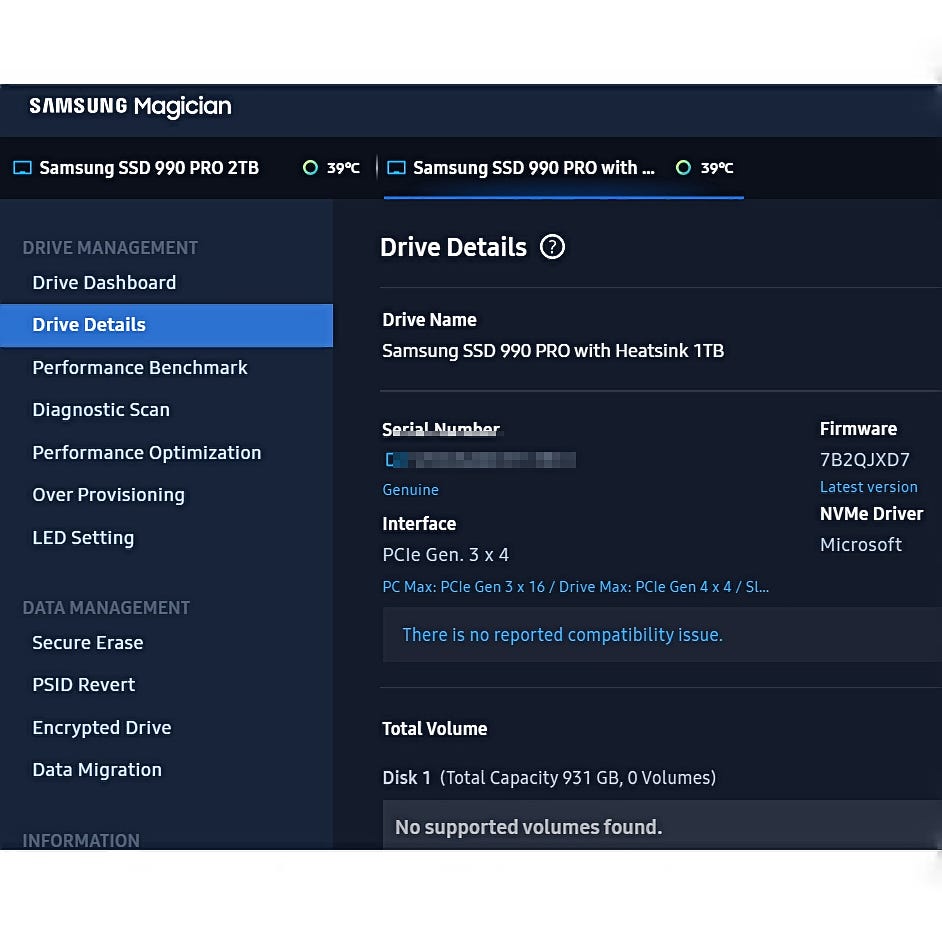Click the Drive Details help question mark icon

(552, 247)
